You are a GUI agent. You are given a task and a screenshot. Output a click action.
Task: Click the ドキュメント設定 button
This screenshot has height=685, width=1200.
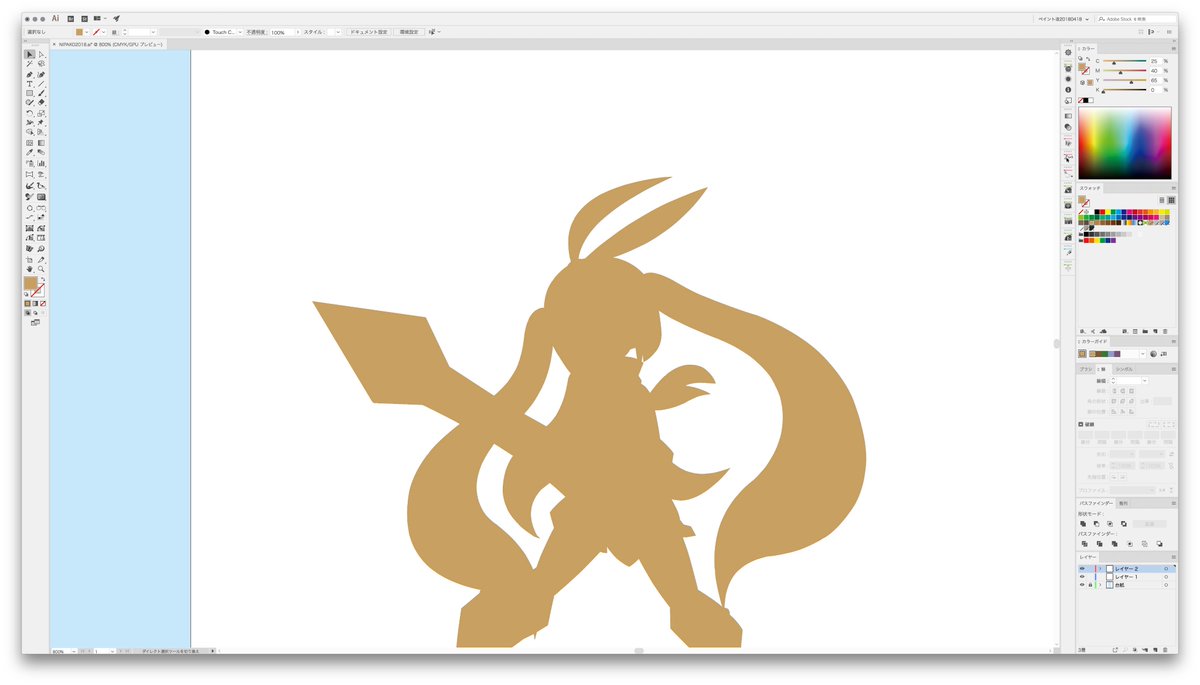(x=368, y=32)
